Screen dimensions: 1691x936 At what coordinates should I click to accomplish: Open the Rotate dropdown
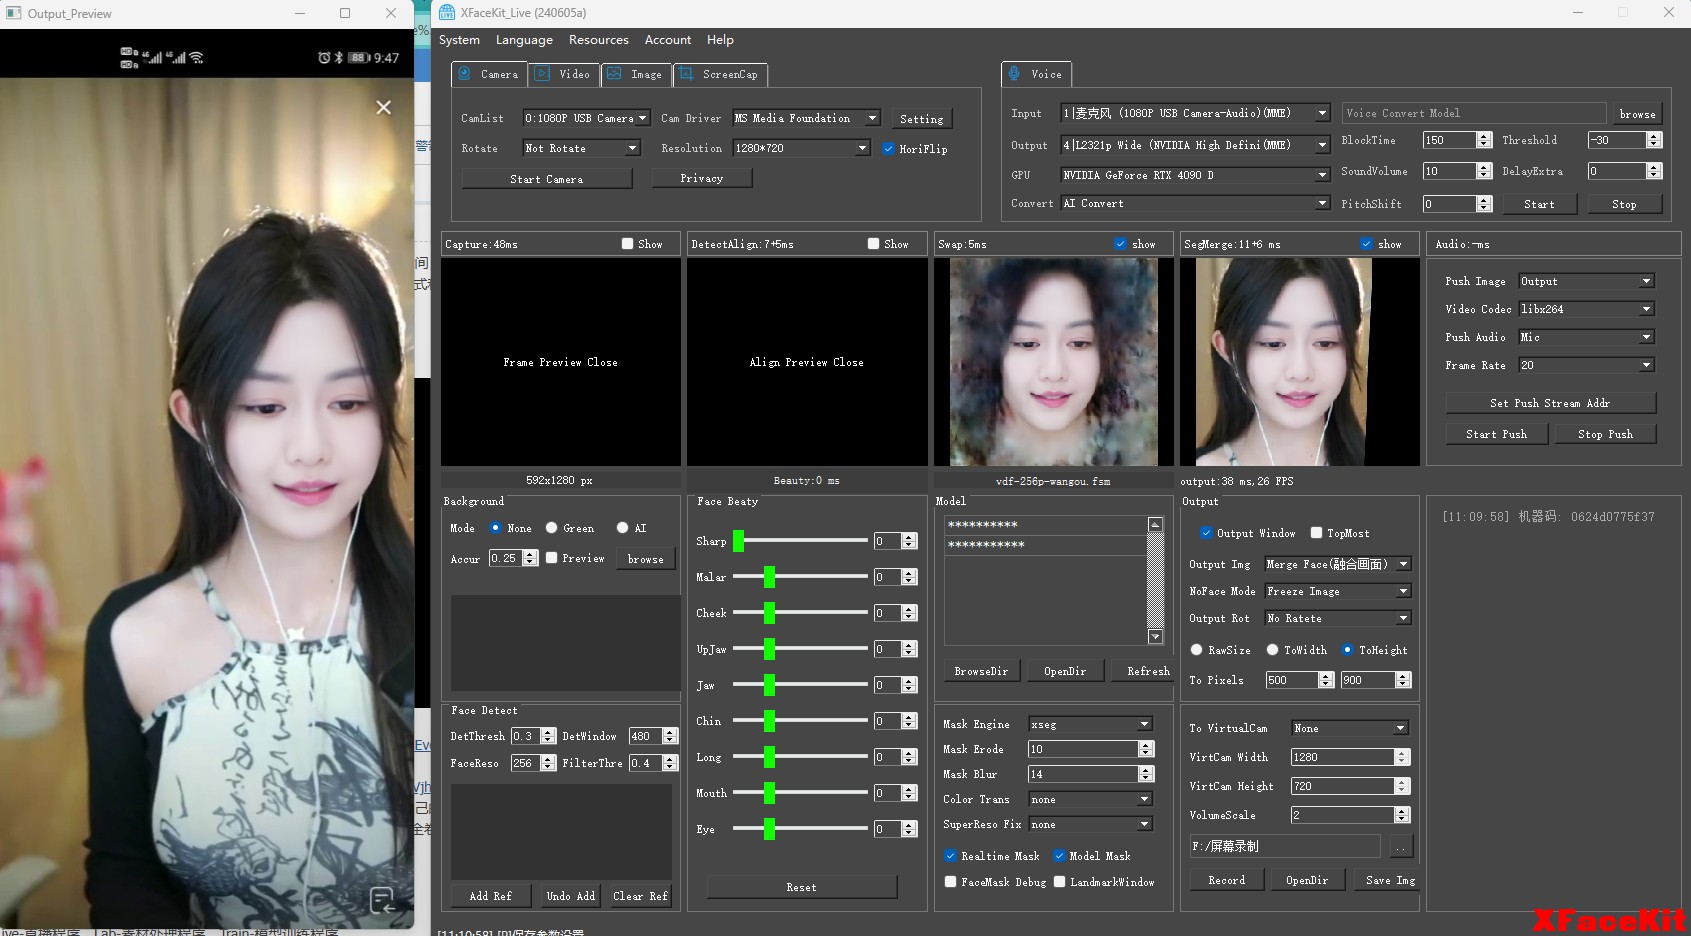coord(581,148)
